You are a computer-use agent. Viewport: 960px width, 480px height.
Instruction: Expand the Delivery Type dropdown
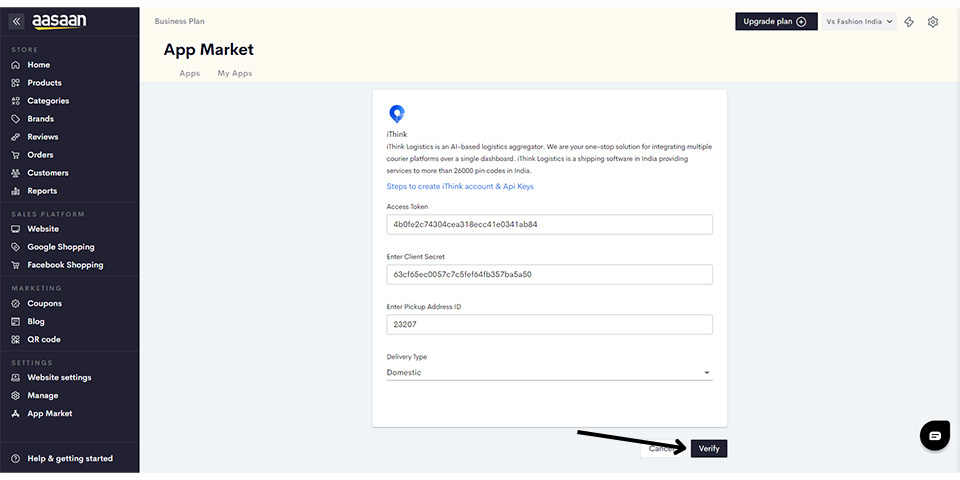549,372
